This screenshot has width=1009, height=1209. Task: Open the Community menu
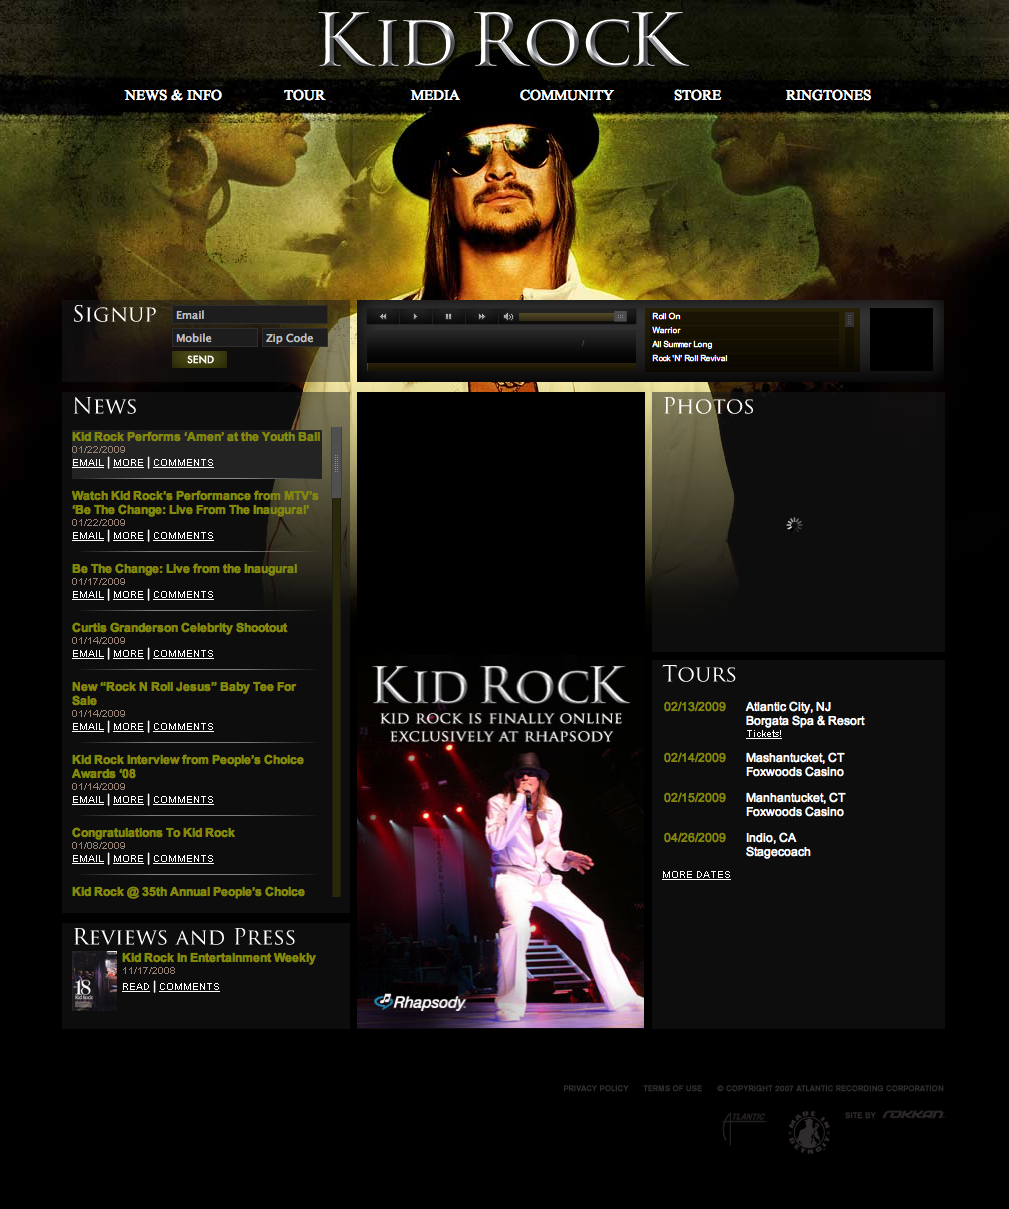tap(566, 95)
